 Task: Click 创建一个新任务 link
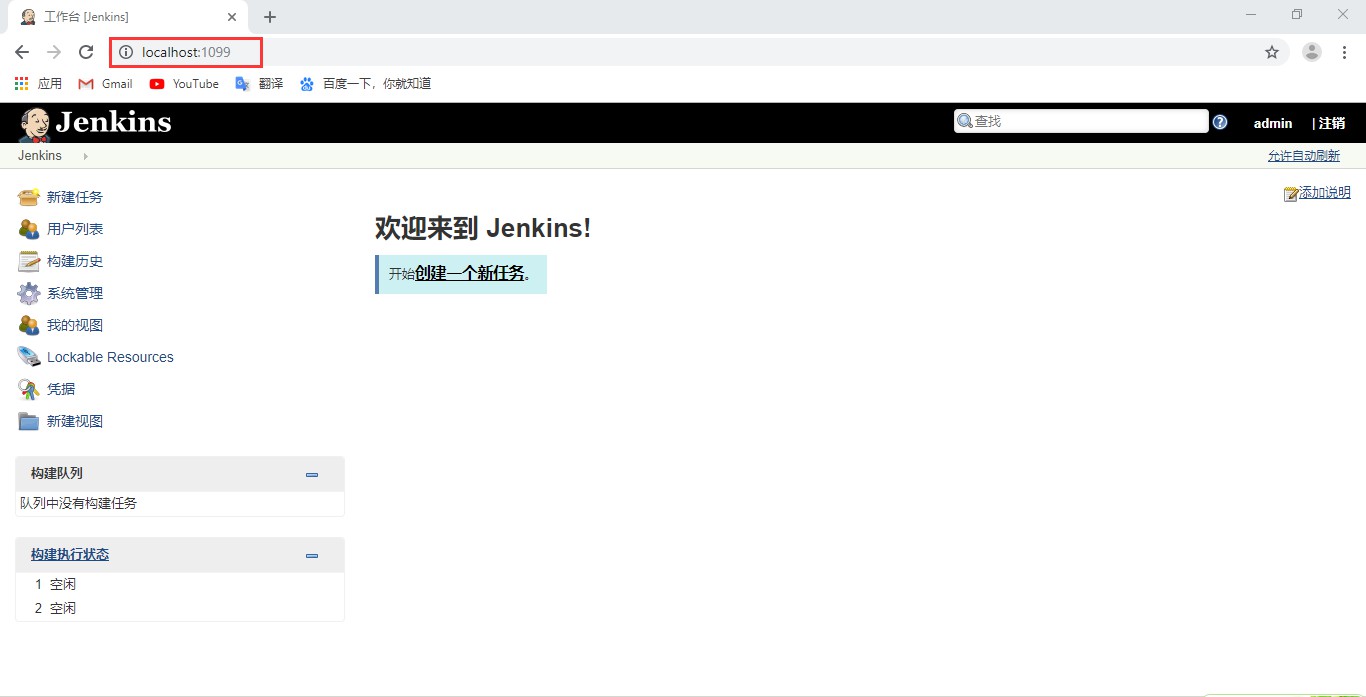pos(470,273)
